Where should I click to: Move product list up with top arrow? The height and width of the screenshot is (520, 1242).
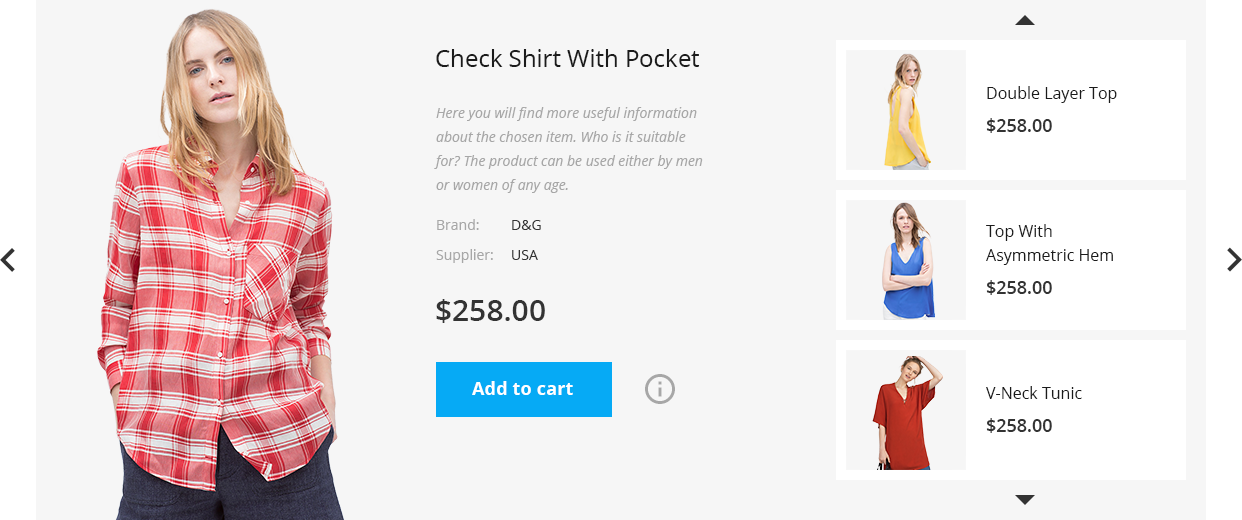tap(1024, 20)
